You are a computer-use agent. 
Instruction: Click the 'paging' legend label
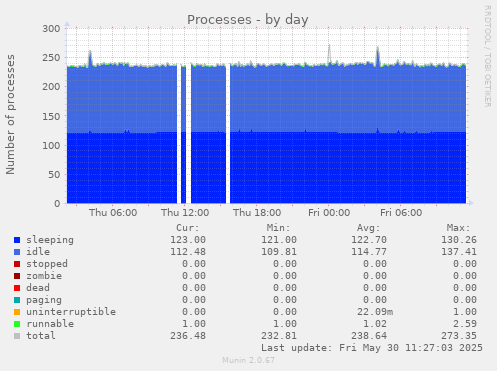click(x=44, y=300)
